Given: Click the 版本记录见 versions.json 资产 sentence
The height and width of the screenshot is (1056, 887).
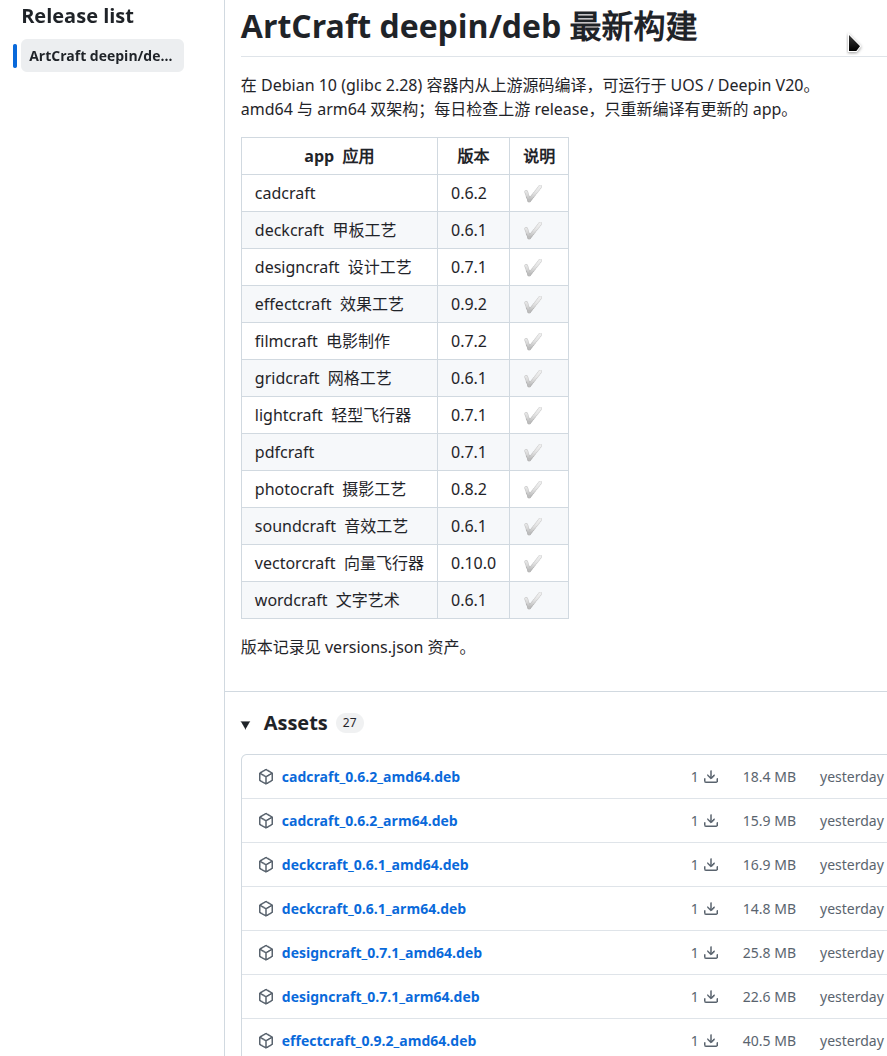Looking at the screenshot, I should 354,647.
